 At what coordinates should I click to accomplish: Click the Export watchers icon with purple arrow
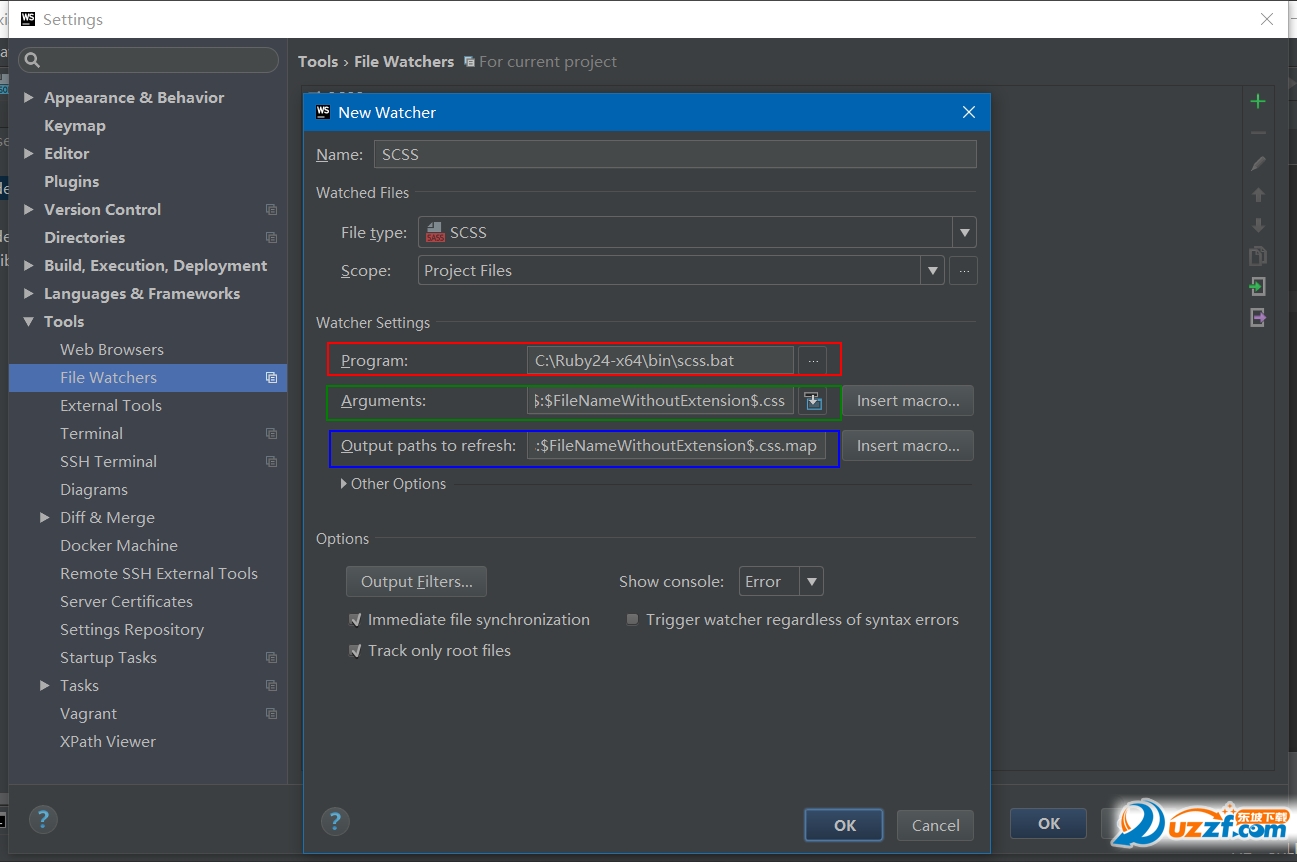(x=1258, y=318)
